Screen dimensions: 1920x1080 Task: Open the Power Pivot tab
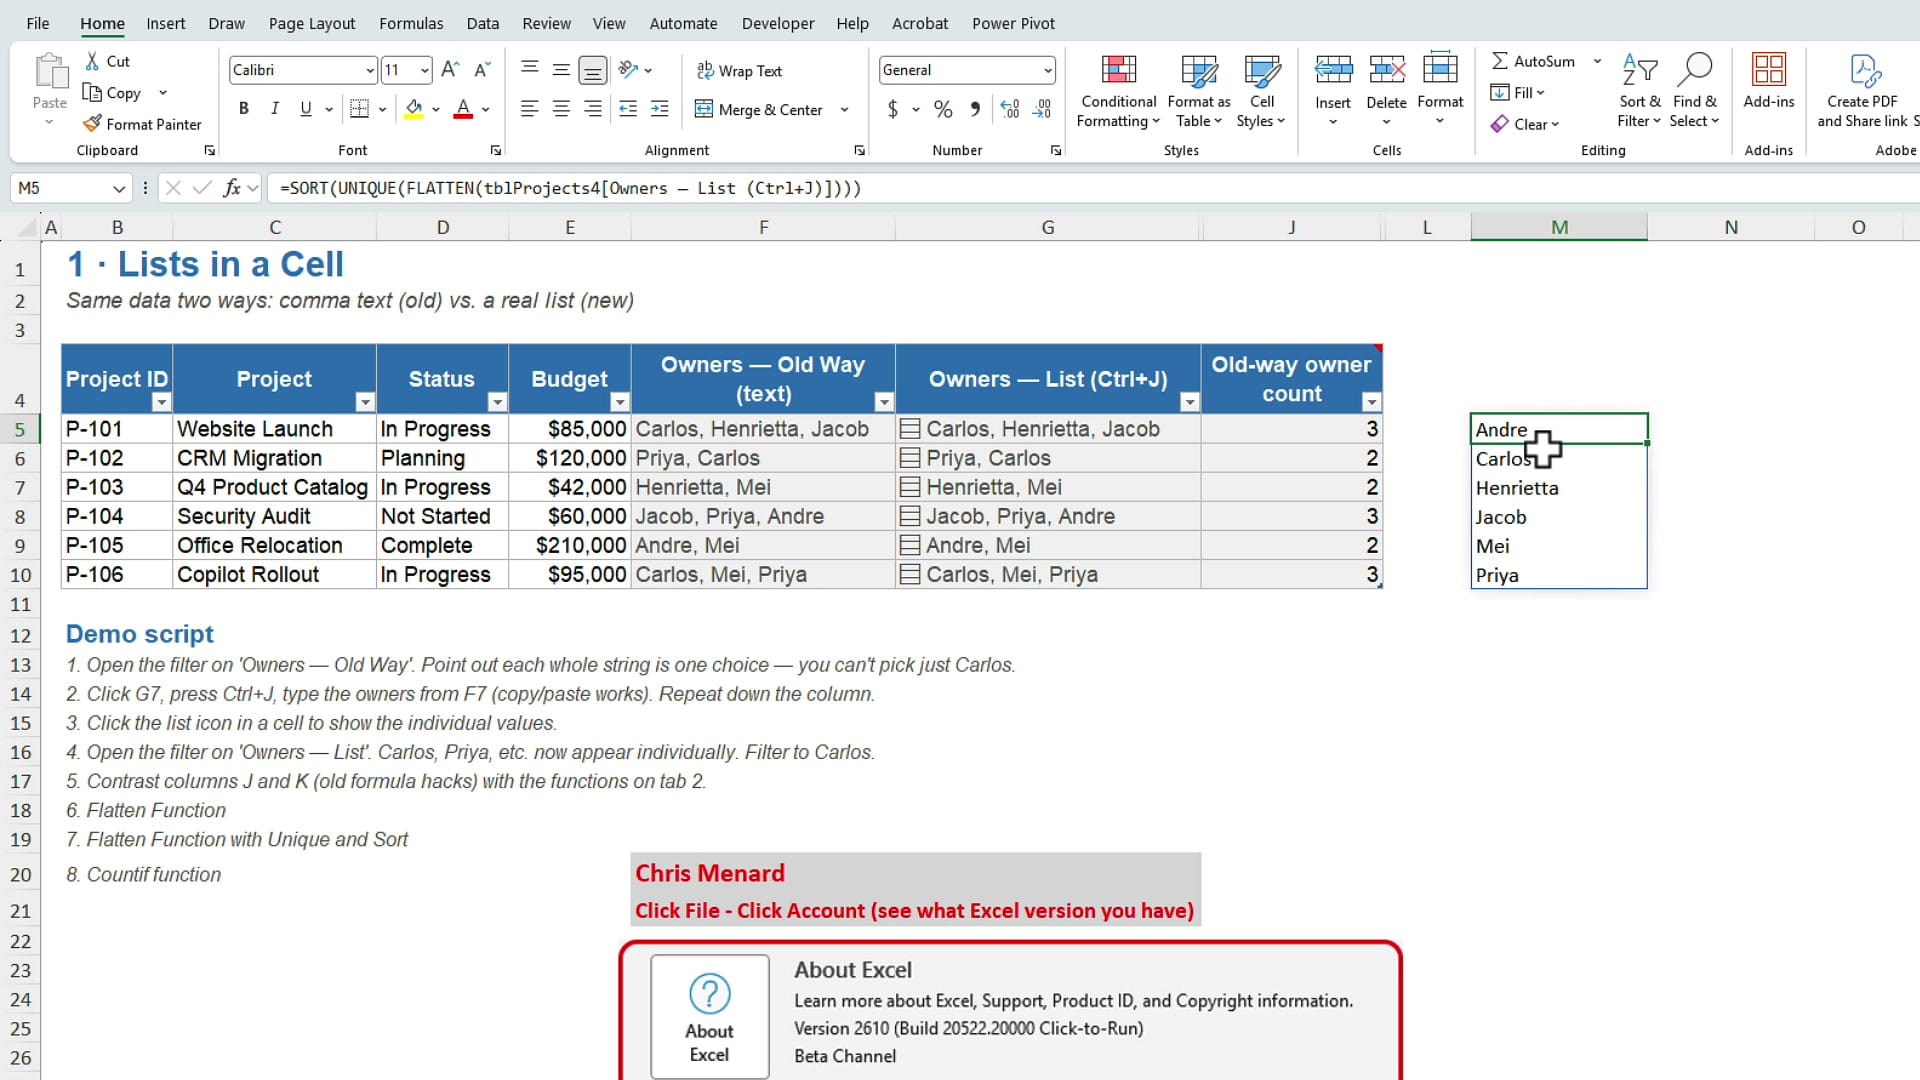point(1013,23)
